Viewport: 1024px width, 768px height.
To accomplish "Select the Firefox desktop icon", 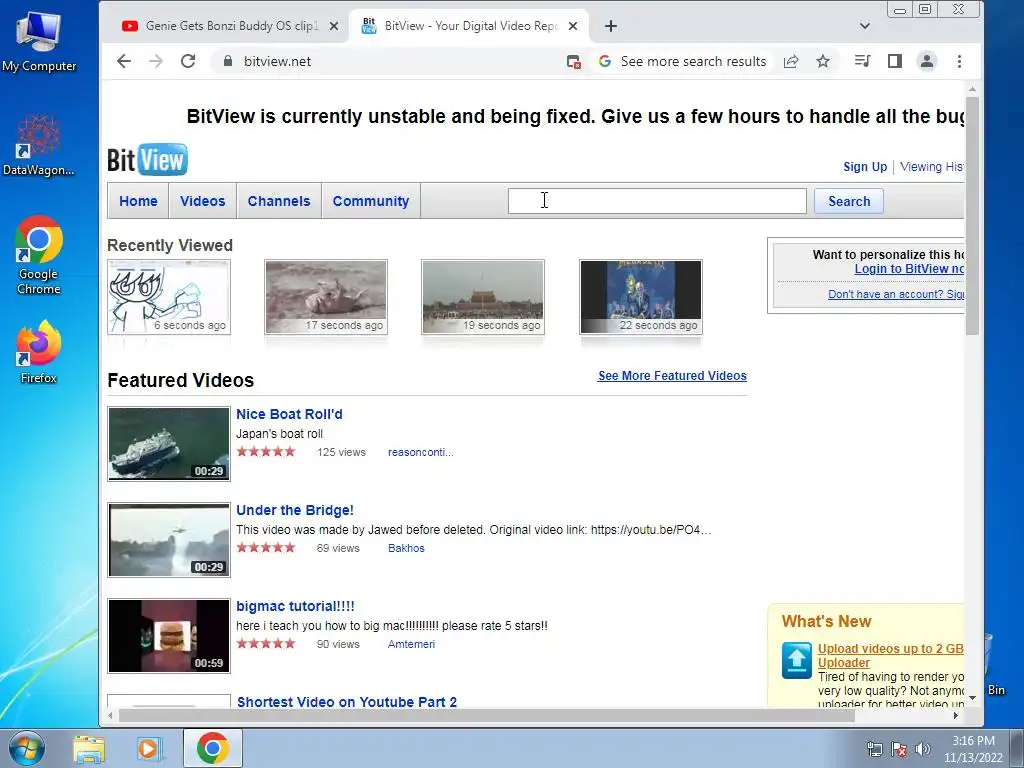I will pos(39,351).
